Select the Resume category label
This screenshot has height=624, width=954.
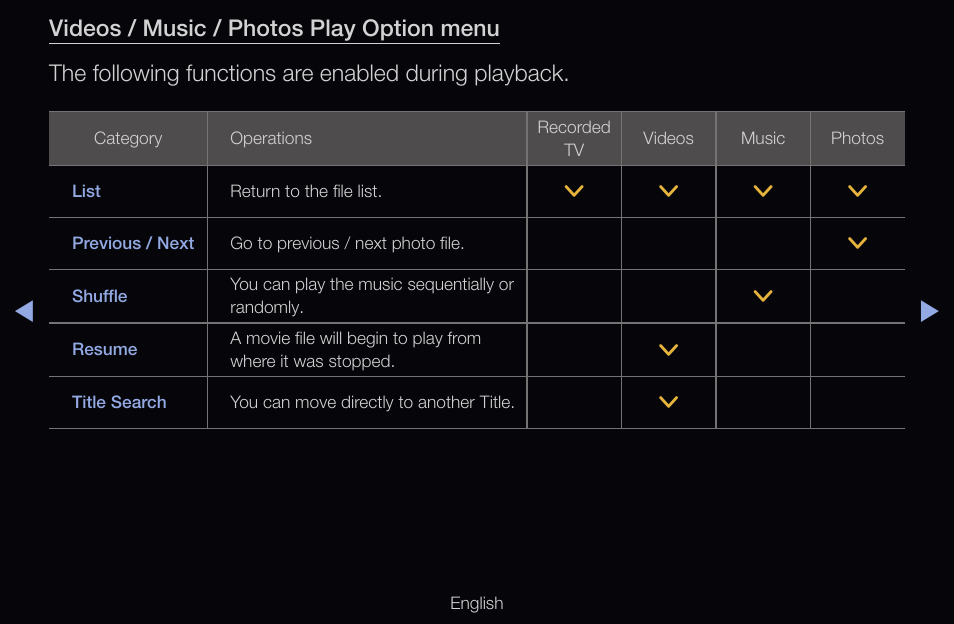(x=105, y=349)
